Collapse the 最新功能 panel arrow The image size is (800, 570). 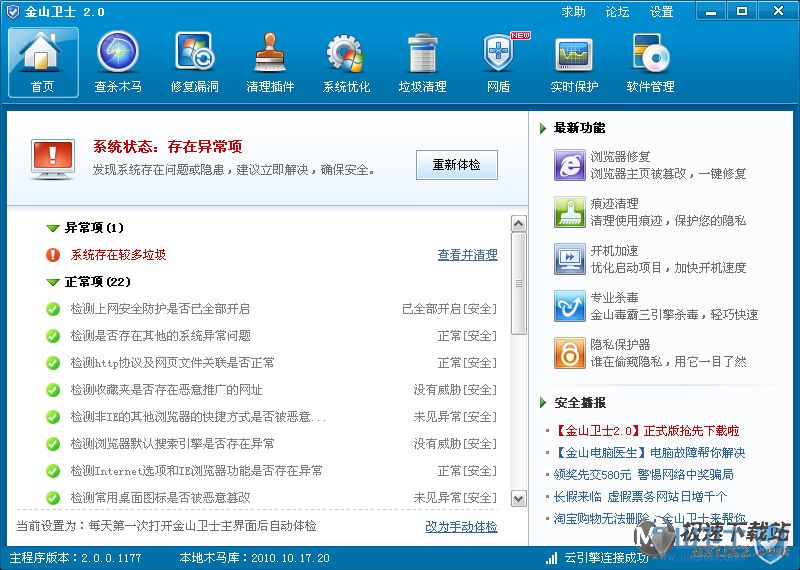543,128
